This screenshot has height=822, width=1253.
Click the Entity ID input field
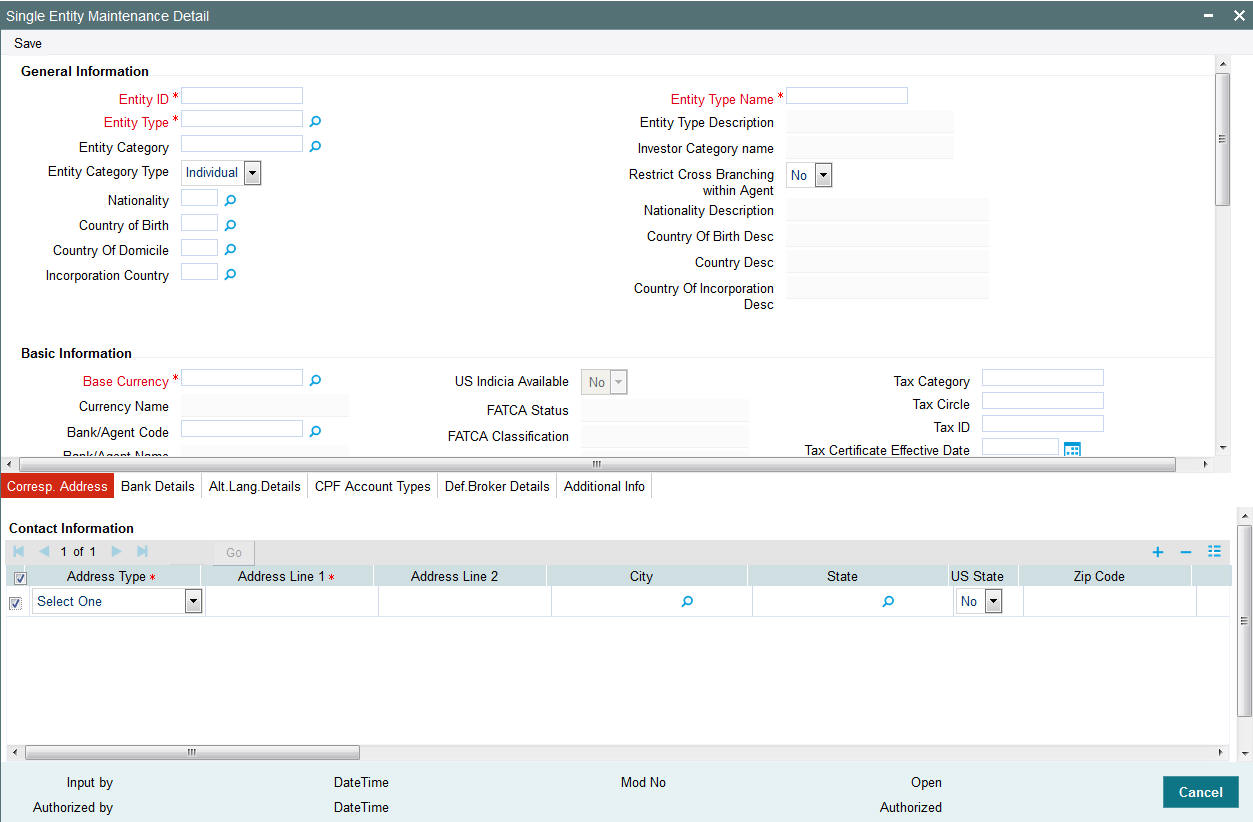click(x=242, y=96)
